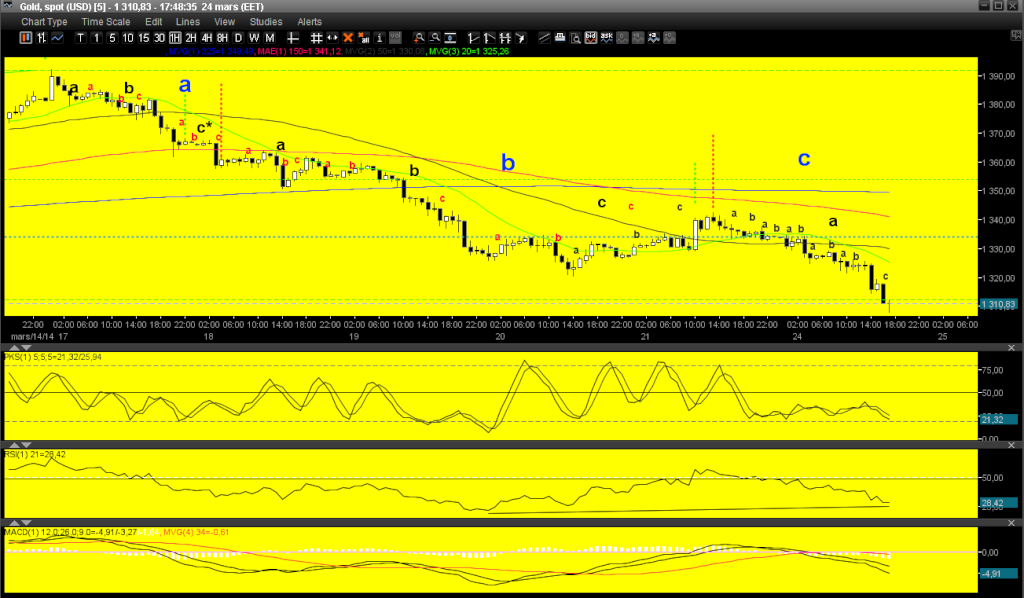
Task: Switch to monthly (M) time scale
Action: pos(270,38)
